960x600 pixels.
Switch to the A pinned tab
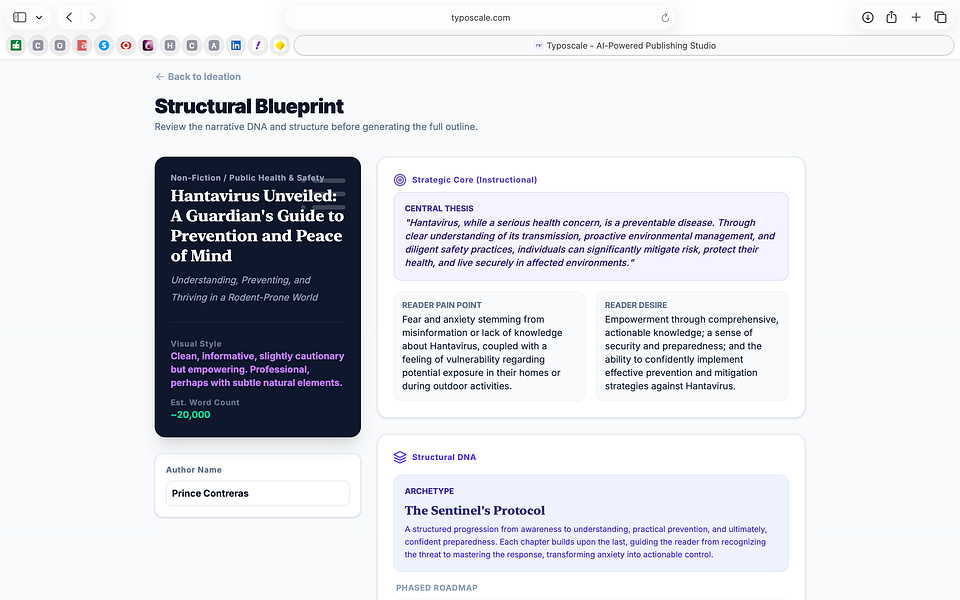pos(214,45)
